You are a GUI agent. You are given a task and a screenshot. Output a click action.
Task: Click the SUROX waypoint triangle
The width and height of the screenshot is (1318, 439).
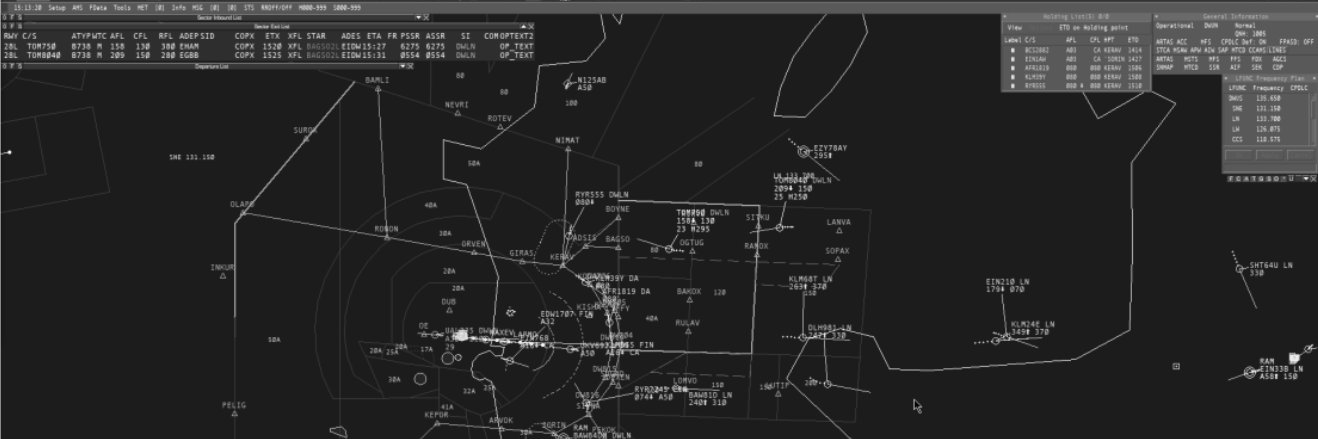[x=305, y=139]
